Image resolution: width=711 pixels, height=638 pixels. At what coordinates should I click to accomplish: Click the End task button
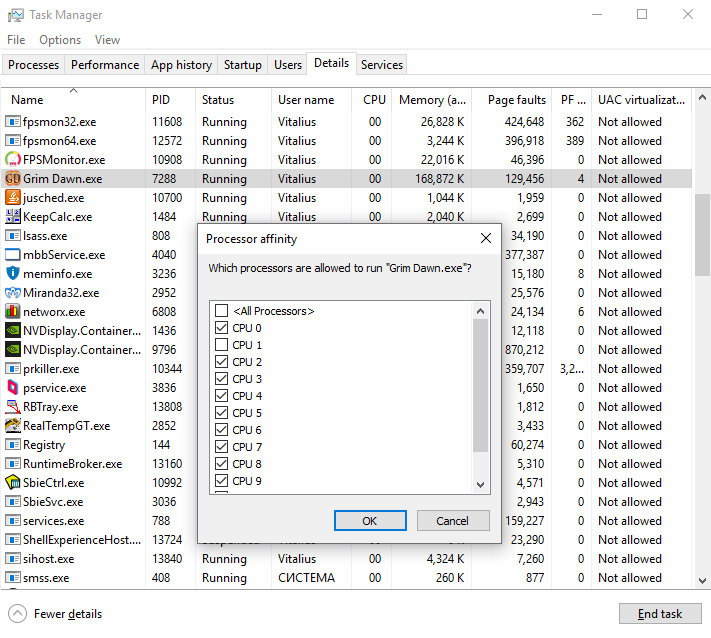(660, 614)
